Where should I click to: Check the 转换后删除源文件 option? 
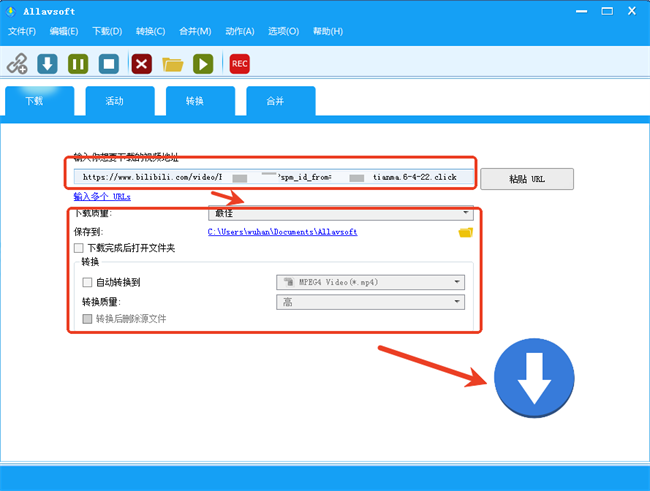pos(88,318)
